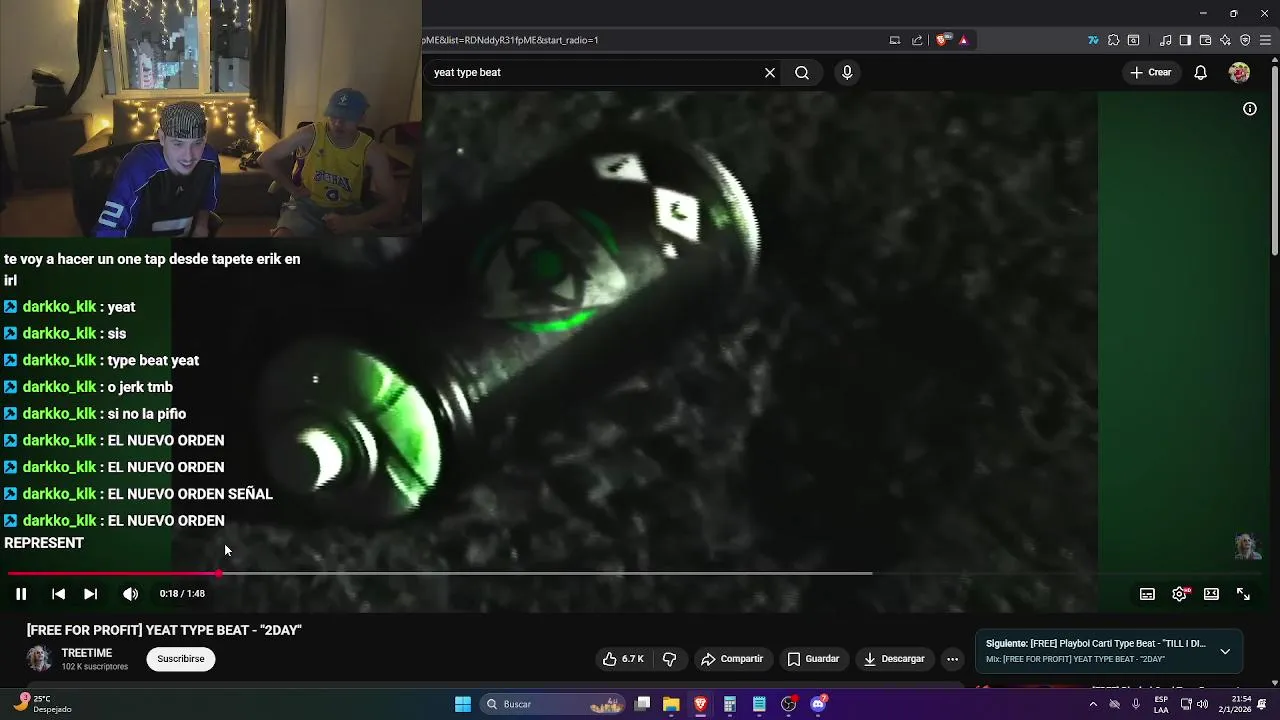1280x720 pixels.
Task: Switch to Brave browser in the taskbar
Action: pyautogui.click(x=700, y=704)
